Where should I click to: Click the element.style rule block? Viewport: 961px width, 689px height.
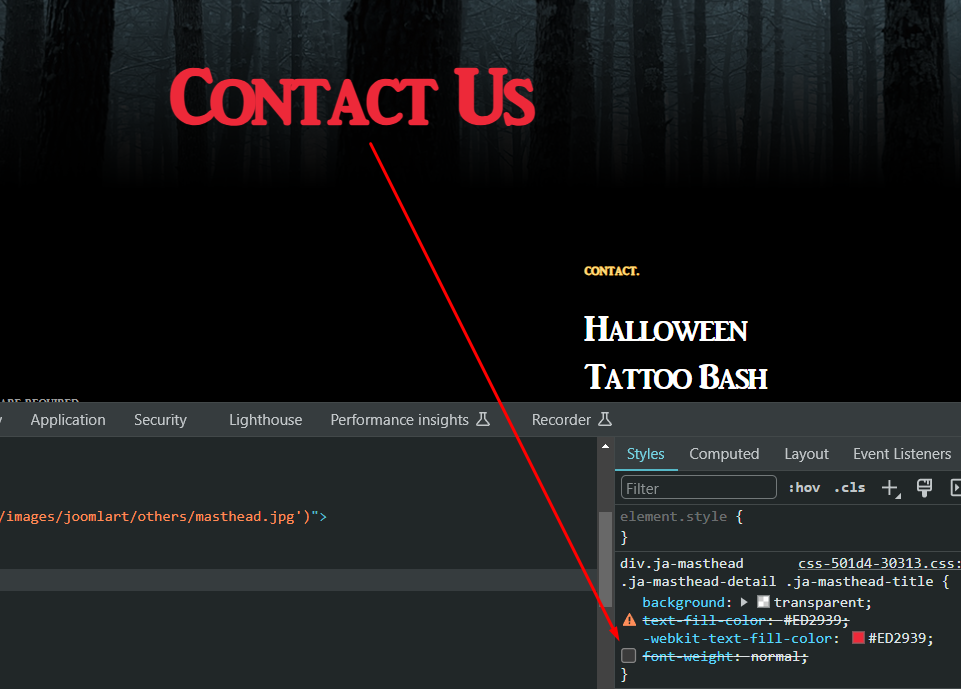coord(788,527)
